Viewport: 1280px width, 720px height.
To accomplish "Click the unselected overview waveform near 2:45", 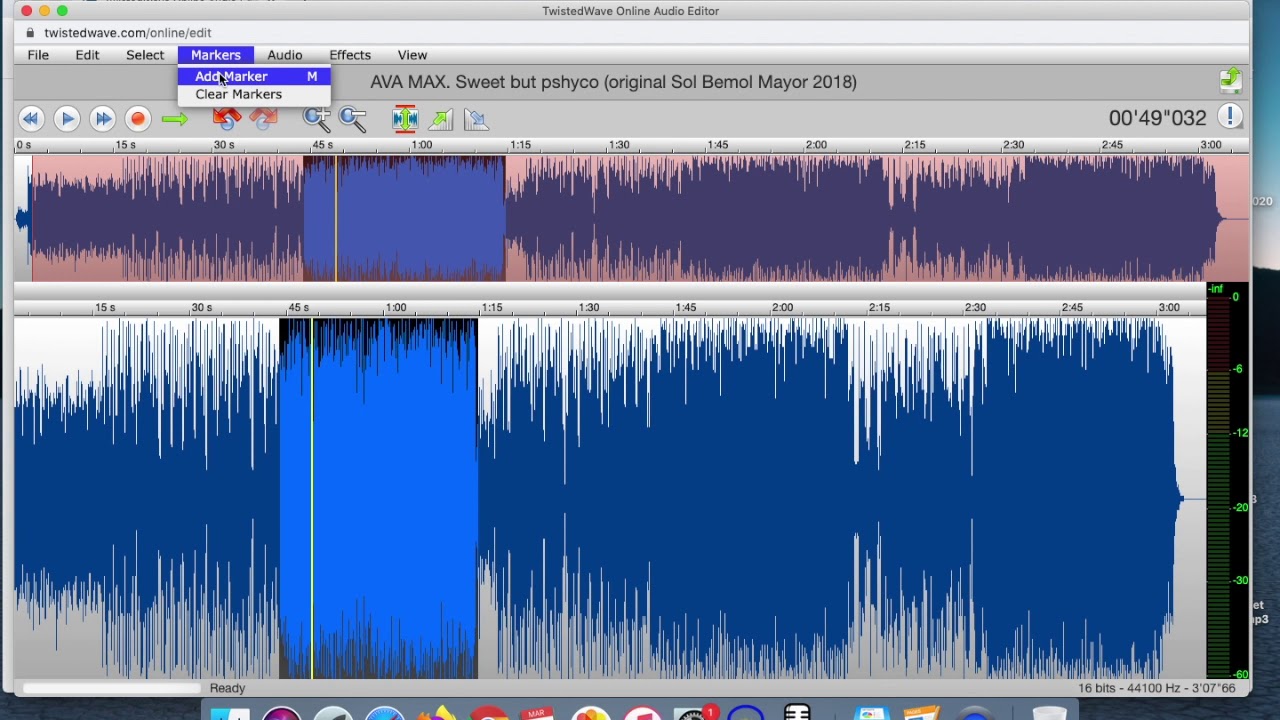I will 1112,218.
